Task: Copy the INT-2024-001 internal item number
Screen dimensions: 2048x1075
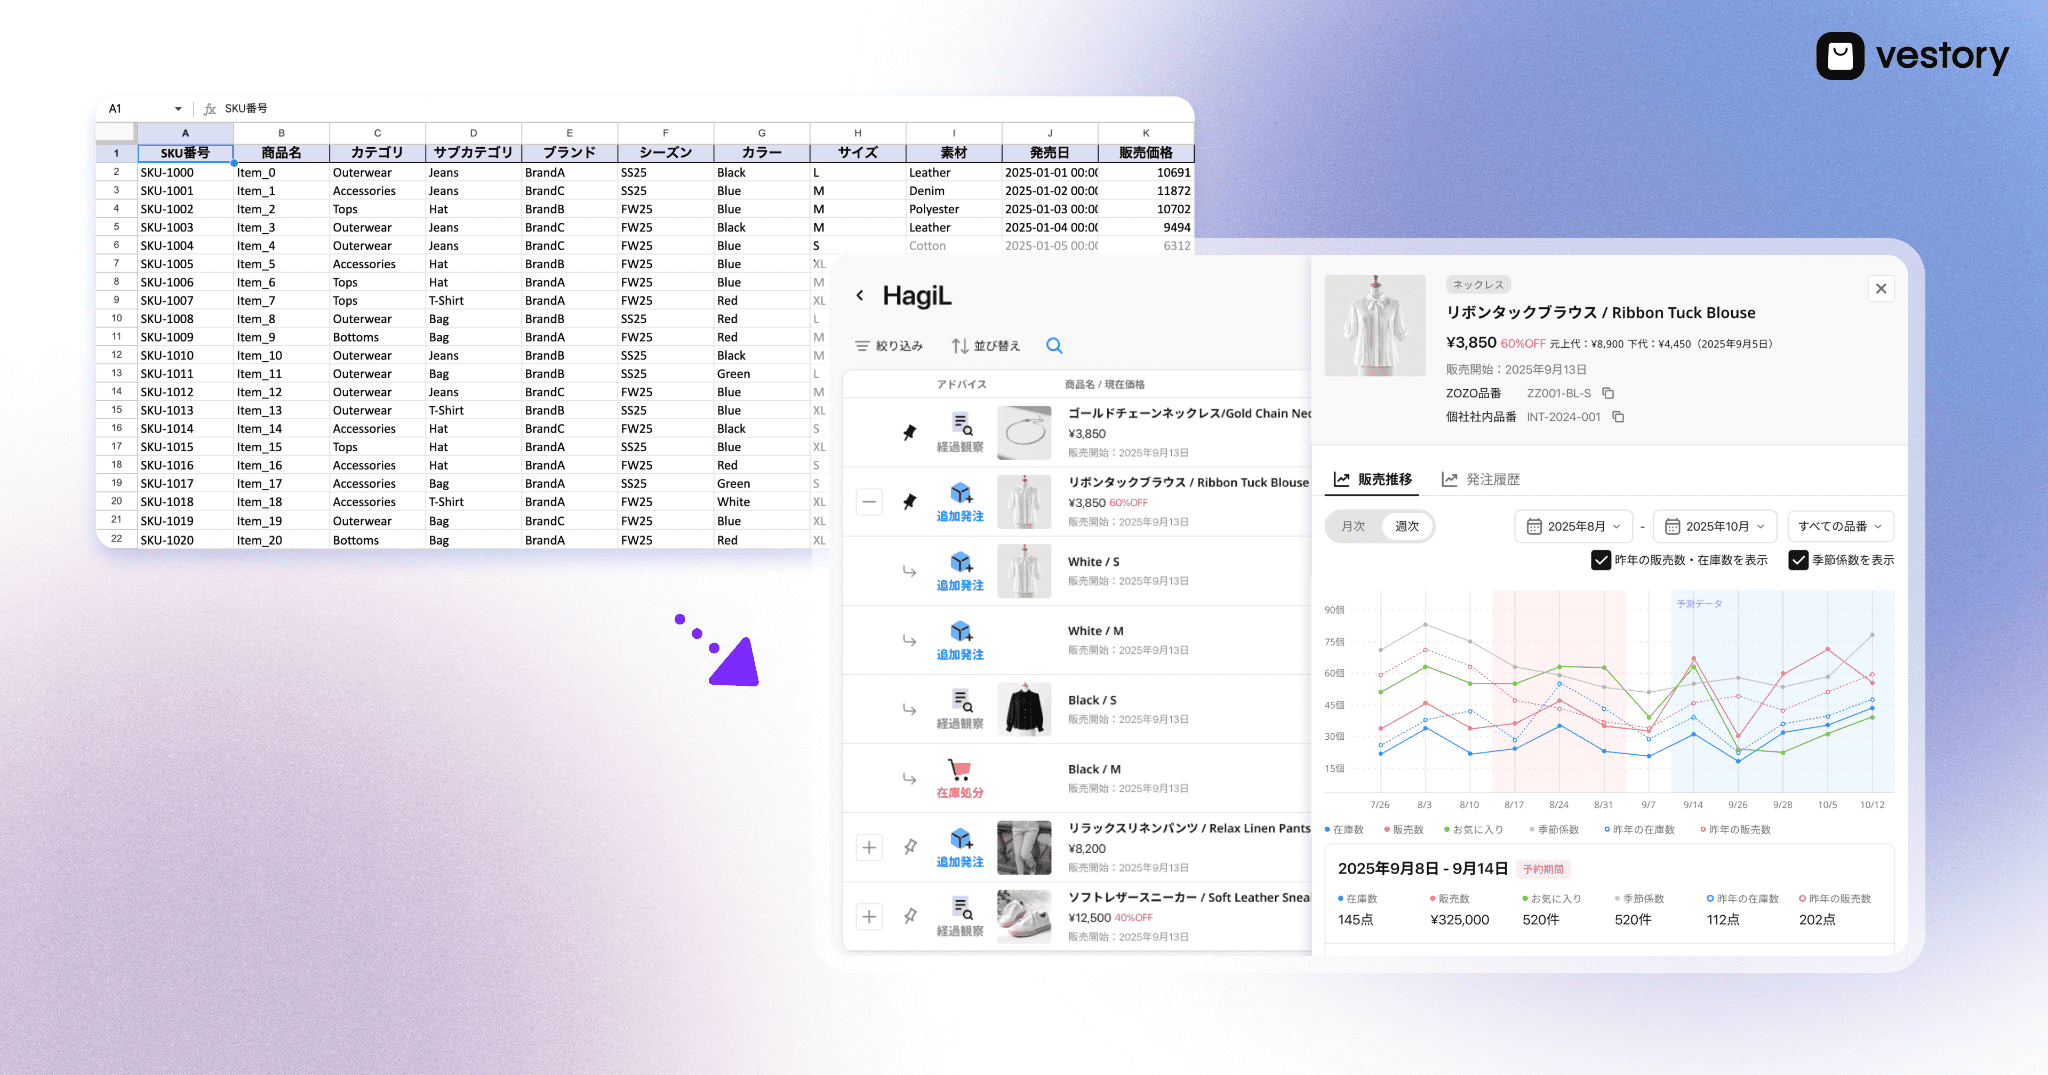Action: click(x=1618, y=417)
